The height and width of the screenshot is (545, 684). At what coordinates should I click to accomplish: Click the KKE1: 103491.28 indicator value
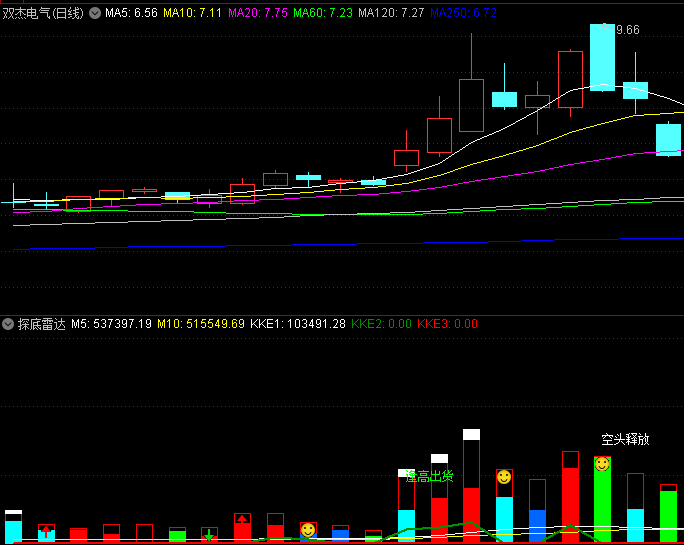click(x=298, y=324)
